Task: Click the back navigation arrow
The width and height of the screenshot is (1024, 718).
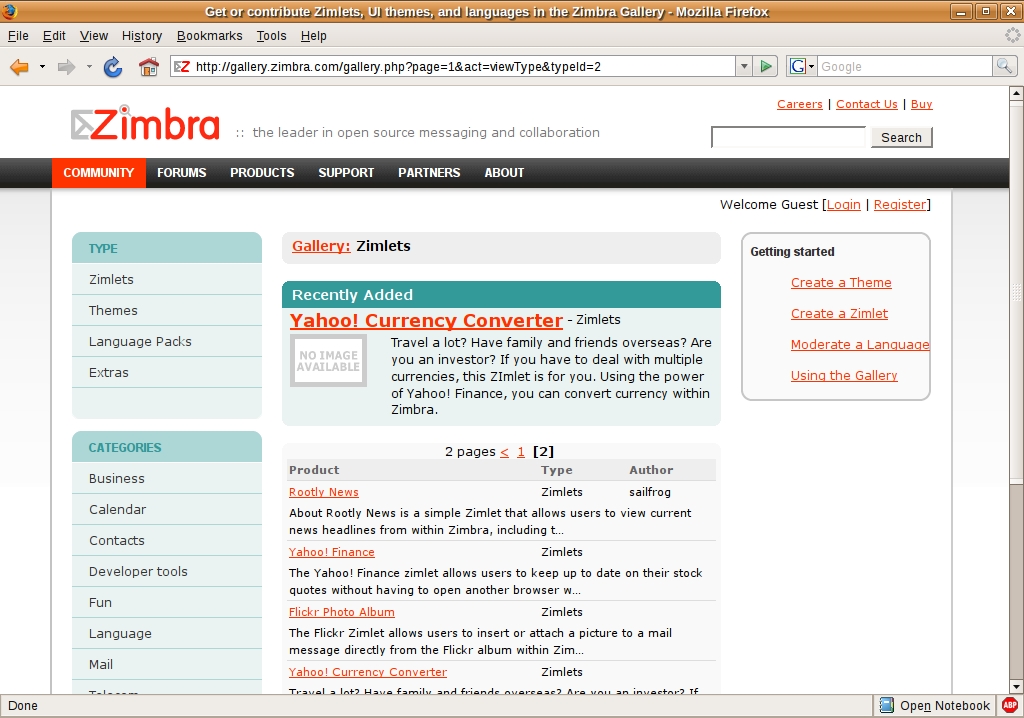Action: pyautogui.click(x=20, y=66)
